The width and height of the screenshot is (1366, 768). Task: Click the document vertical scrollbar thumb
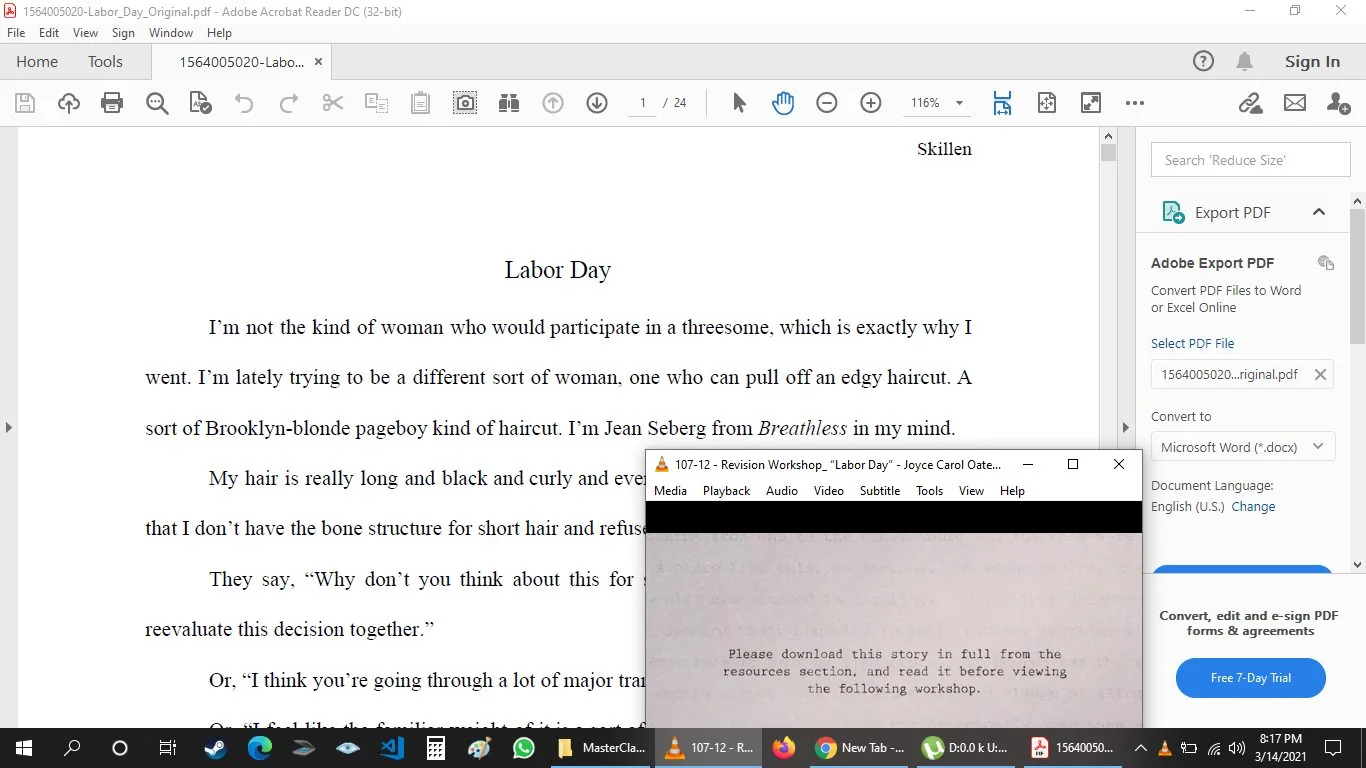[1108, 153]
